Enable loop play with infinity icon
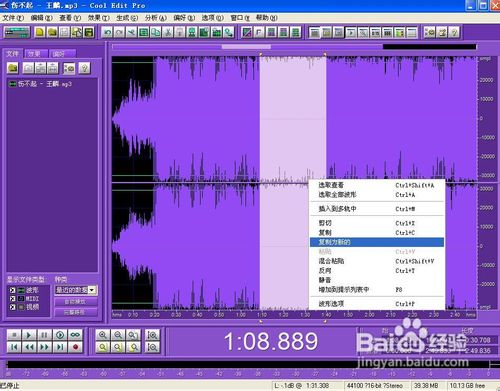This screenshot has width=500, height=391. [x=75, y=335]
